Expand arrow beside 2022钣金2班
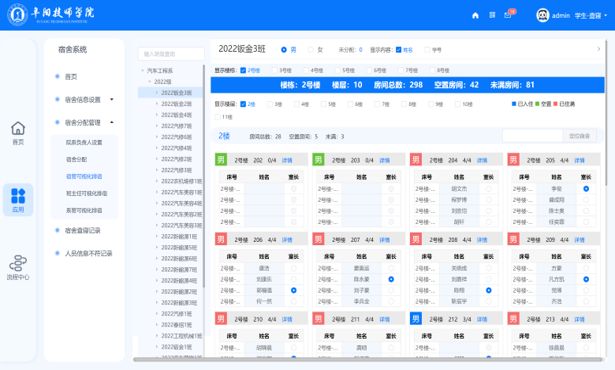 click(156, 104)
